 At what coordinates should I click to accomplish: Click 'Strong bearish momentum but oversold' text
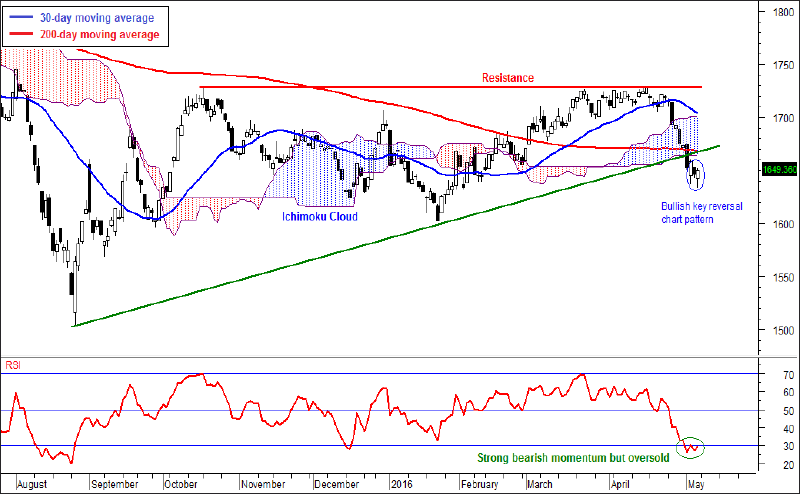tap(573, 458)
